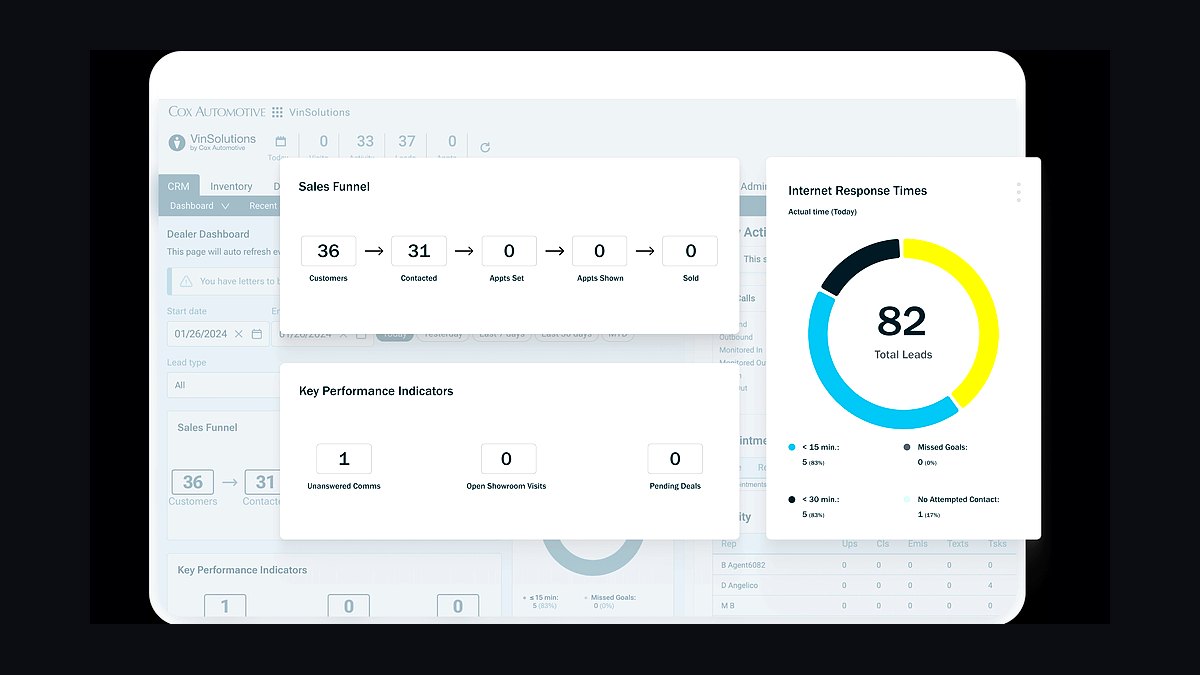The height and width of the screenshot is (675, 1200).
Task: Click the dark navy segment of the leads donut
Action: (x=857, y=262)
